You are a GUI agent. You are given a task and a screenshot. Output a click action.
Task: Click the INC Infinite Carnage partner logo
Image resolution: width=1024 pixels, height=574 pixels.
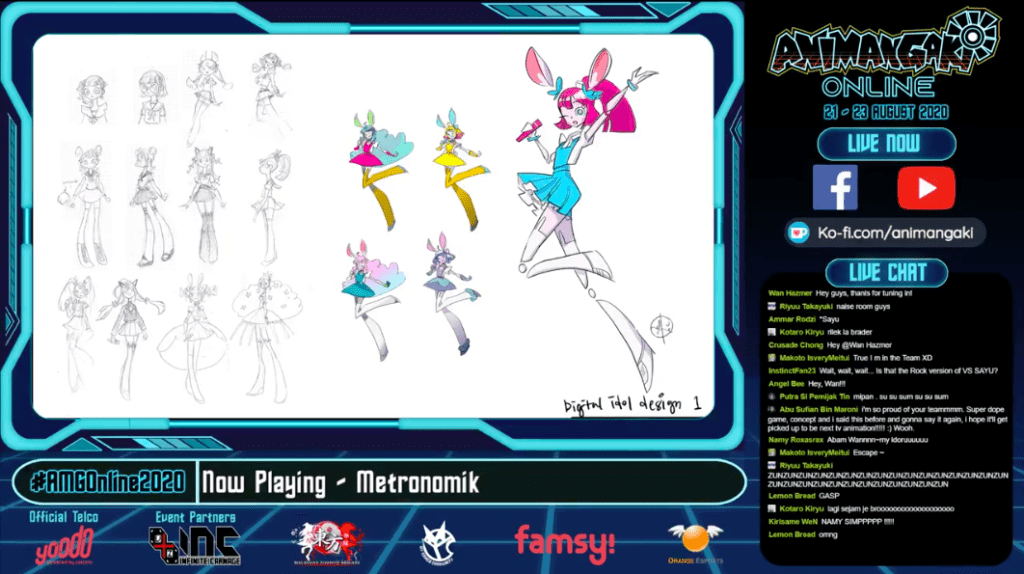pyautogui.click(x=195, y=545)
